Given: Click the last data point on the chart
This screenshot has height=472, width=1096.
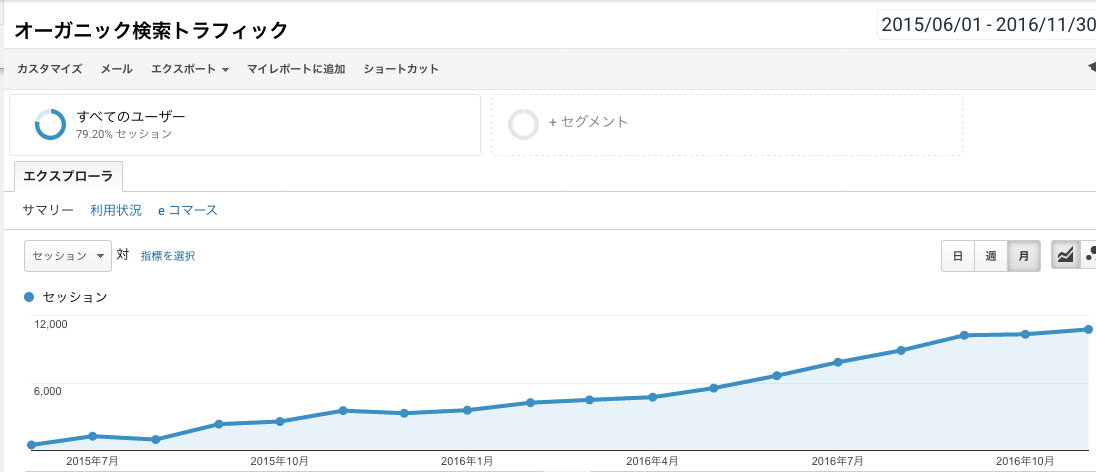Looking at the screenshot, I should pos(1088,329).
